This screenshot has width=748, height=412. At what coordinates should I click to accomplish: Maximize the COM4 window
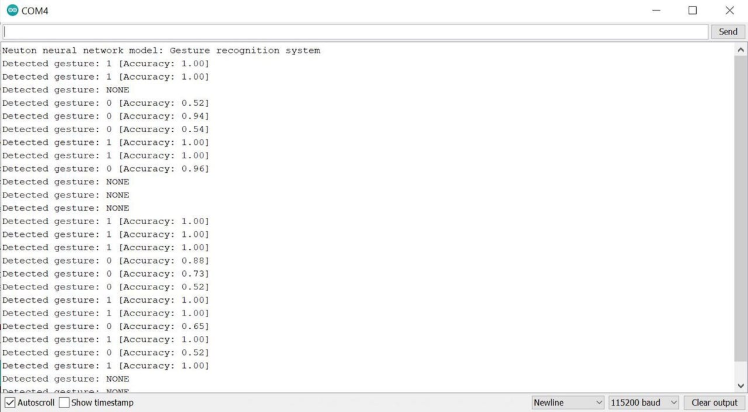(x=693, y=10)
